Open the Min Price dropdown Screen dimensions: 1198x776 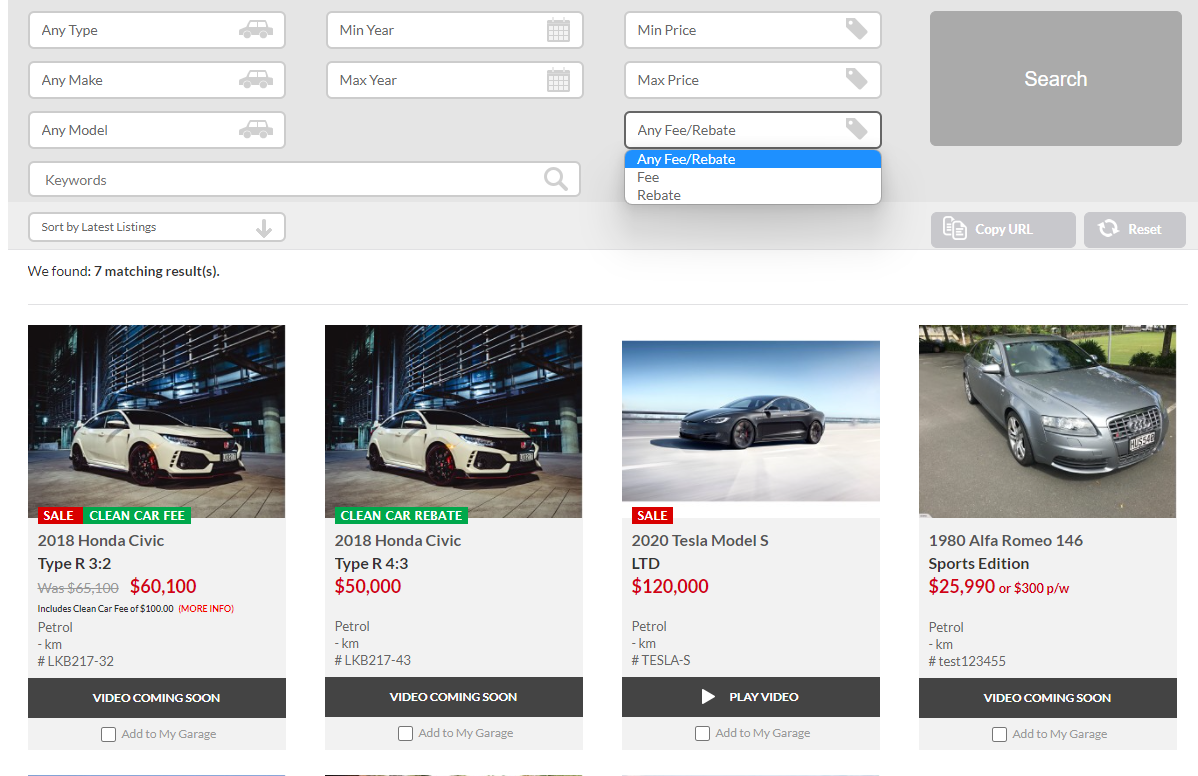click(753, 30)
